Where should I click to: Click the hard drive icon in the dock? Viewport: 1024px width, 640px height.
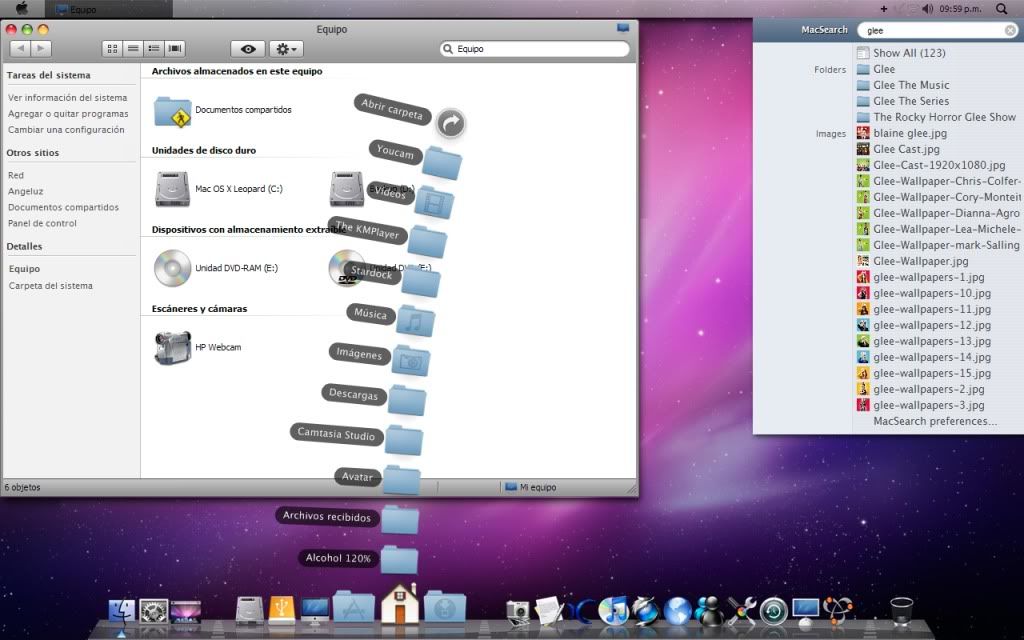tap(249, 611)
